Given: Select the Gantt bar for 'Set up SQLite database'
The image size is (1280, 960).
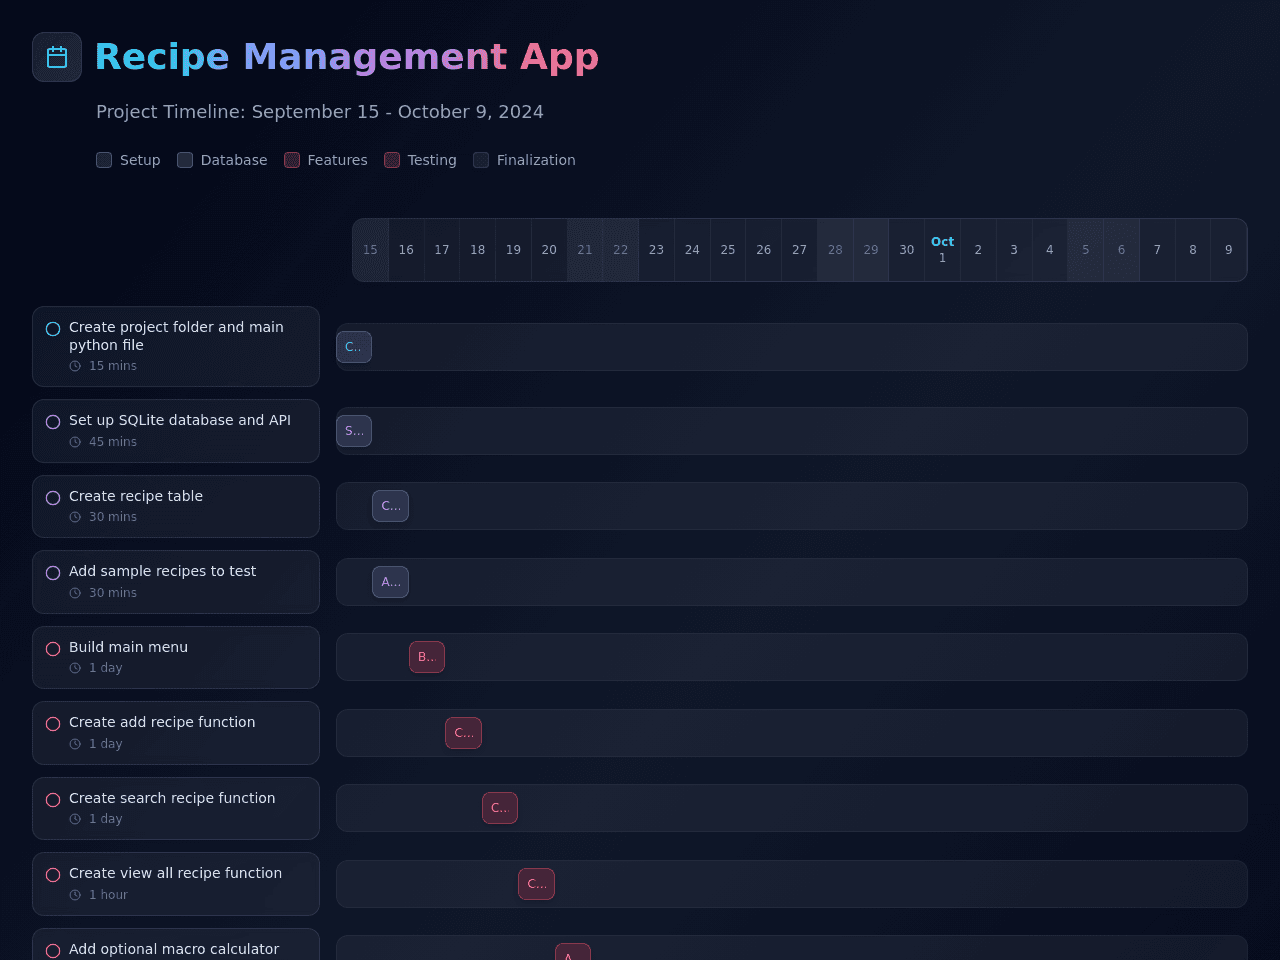Looking at the screenshot, I should (354, 431).
